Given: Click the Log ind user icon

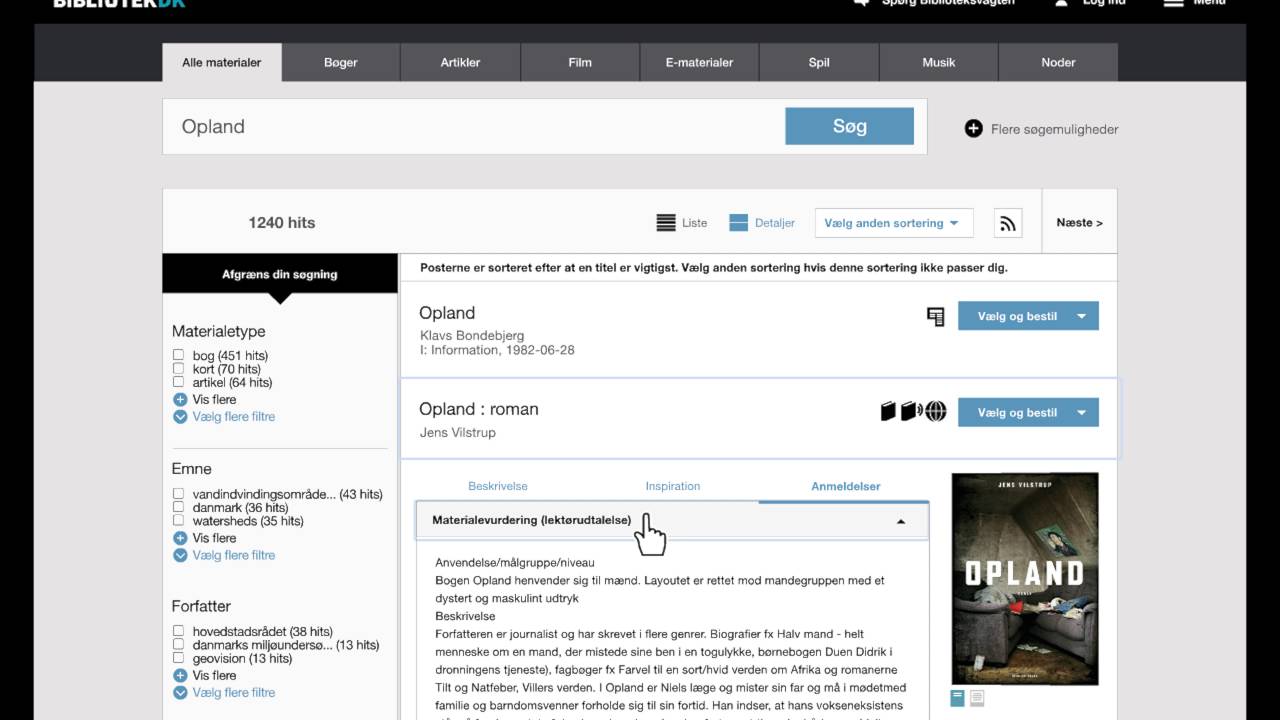Looking at the screenshot, I should pyautogui.click(x=1062, y=3).
